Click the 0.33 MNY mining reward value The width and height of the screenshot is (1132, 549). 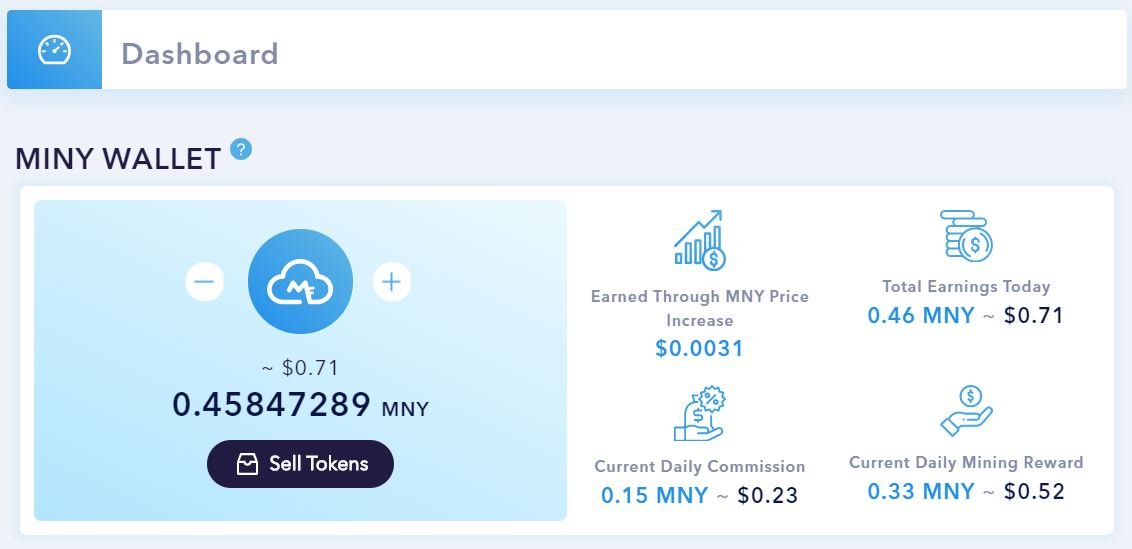tap(921, 491)
